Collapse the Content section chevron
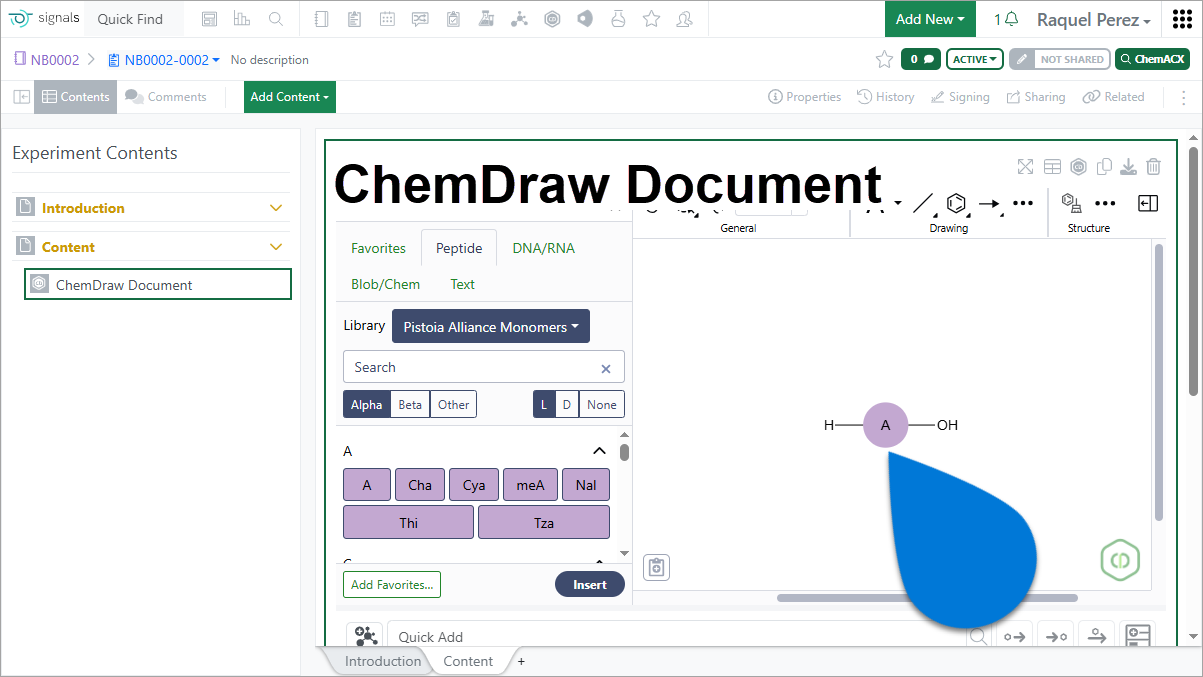The image size is (1203, 677). (277, 247)
